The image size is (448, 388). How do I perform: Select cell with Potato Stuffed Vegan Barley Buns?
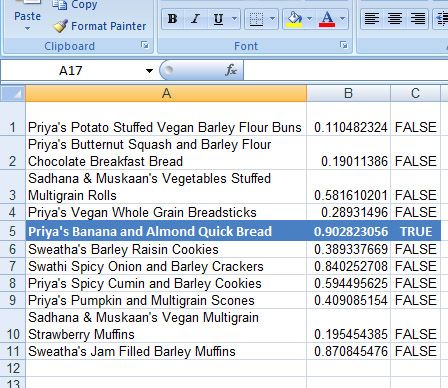[x=166, y=119]
